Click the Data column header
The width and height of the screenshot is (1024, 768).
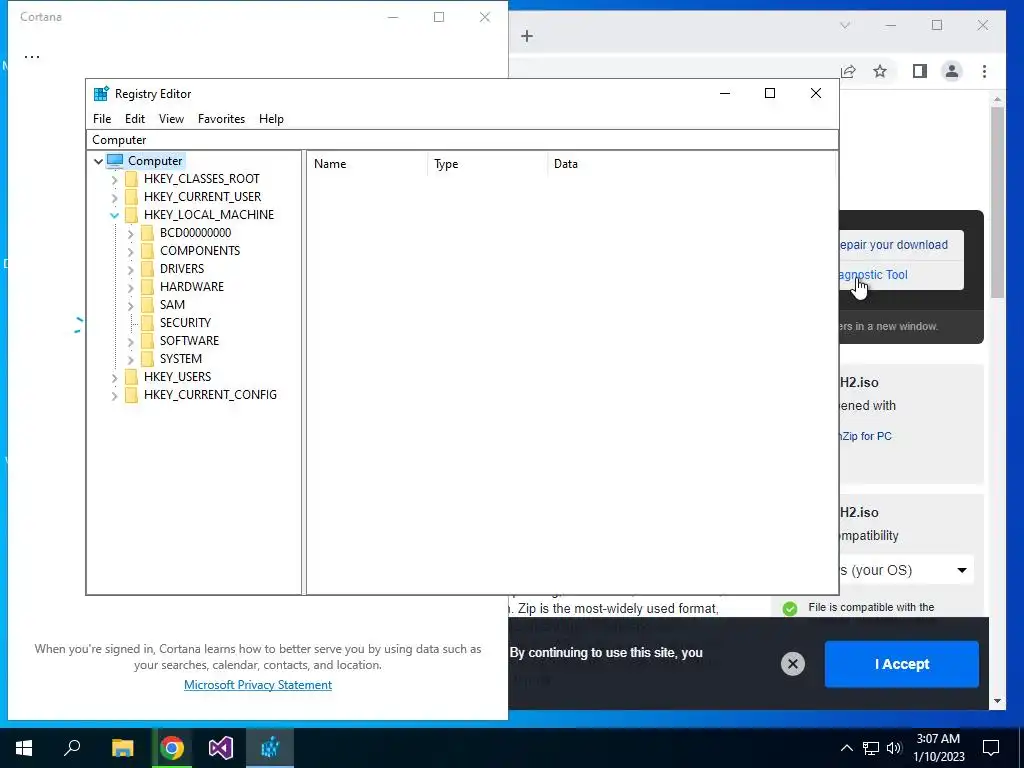point(692,164)
